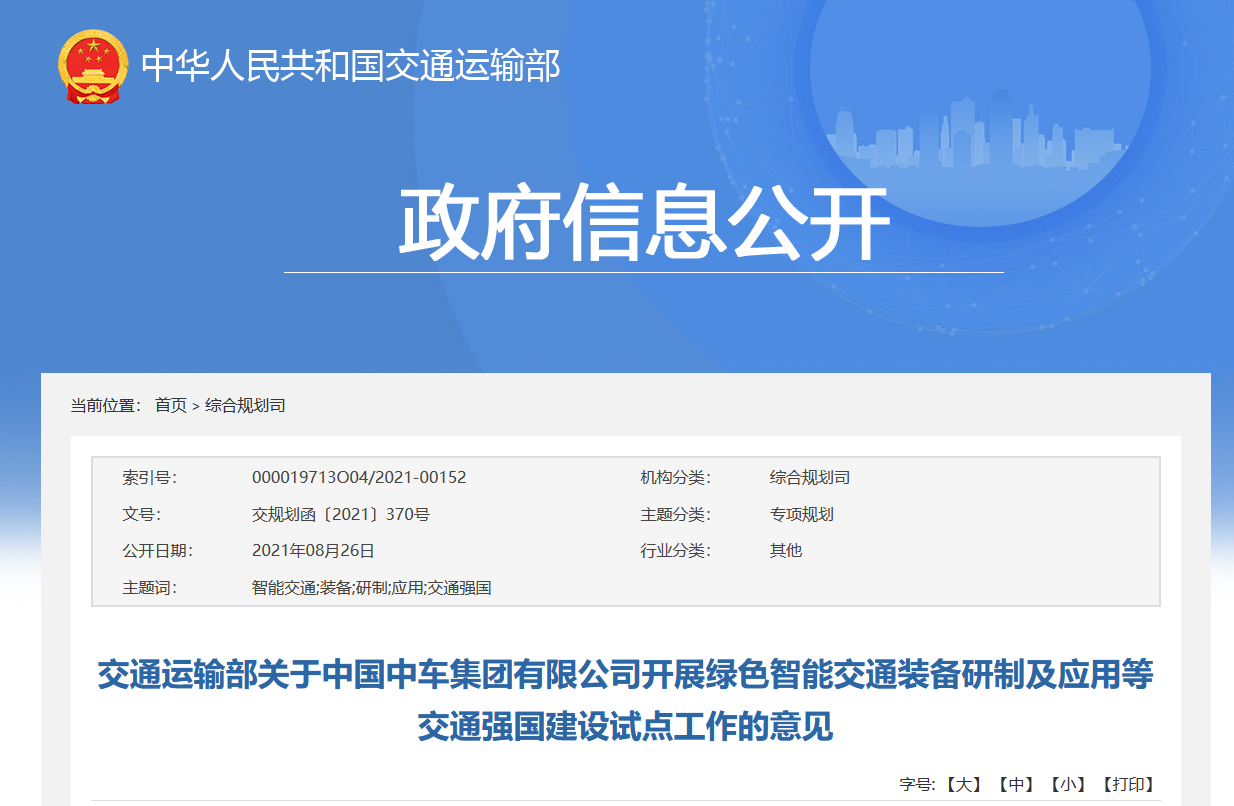
Task: Click the national emblem logo
Action: point(93,66)
